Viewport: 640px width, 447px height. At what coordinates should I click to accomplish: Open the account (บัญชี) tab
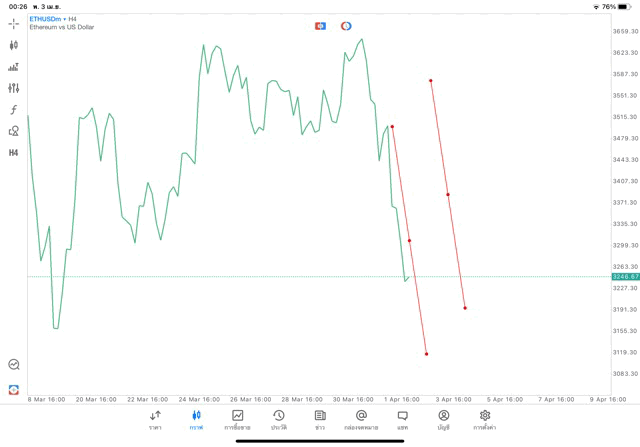click(x=443, y=420)
